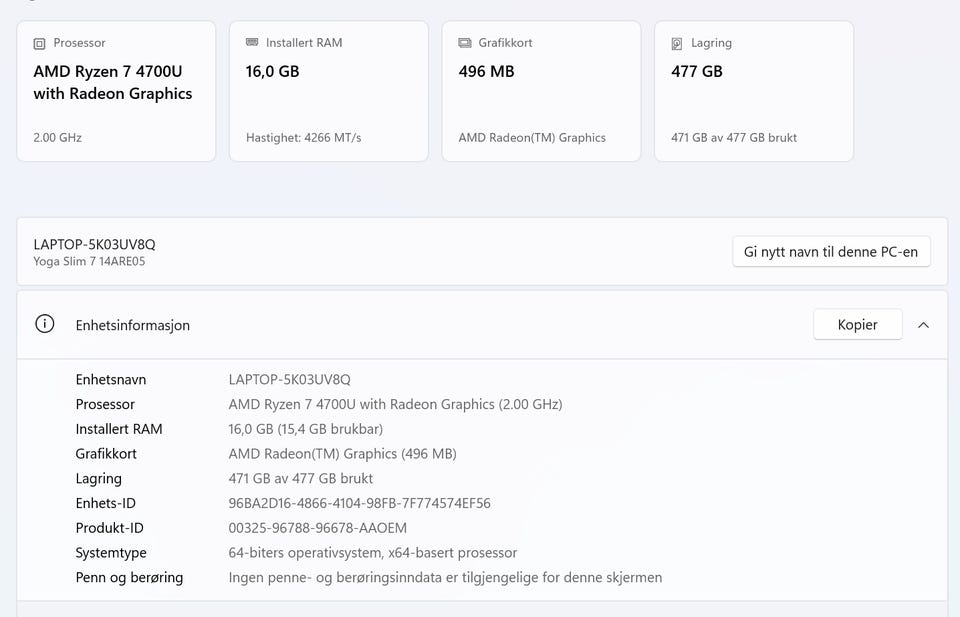The width and height of the screenshot is (960, 617).
Task: Click the Installert RAM memory icon
Action: tap(252, 42)
